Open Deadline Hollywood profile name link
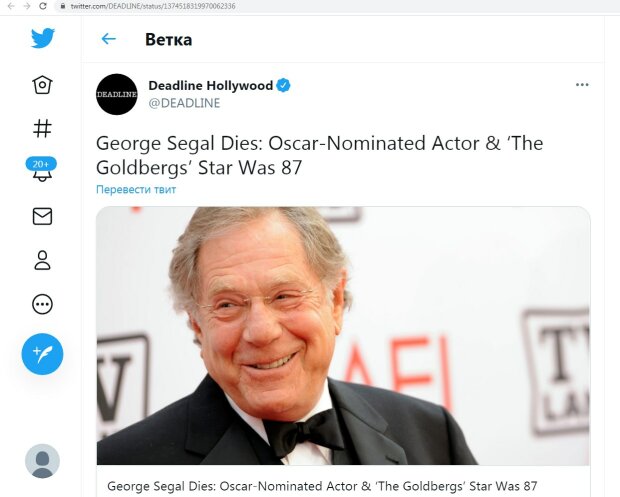Image resolution: width=620 pixels, height=497 pixels. [x=210, y=85]
